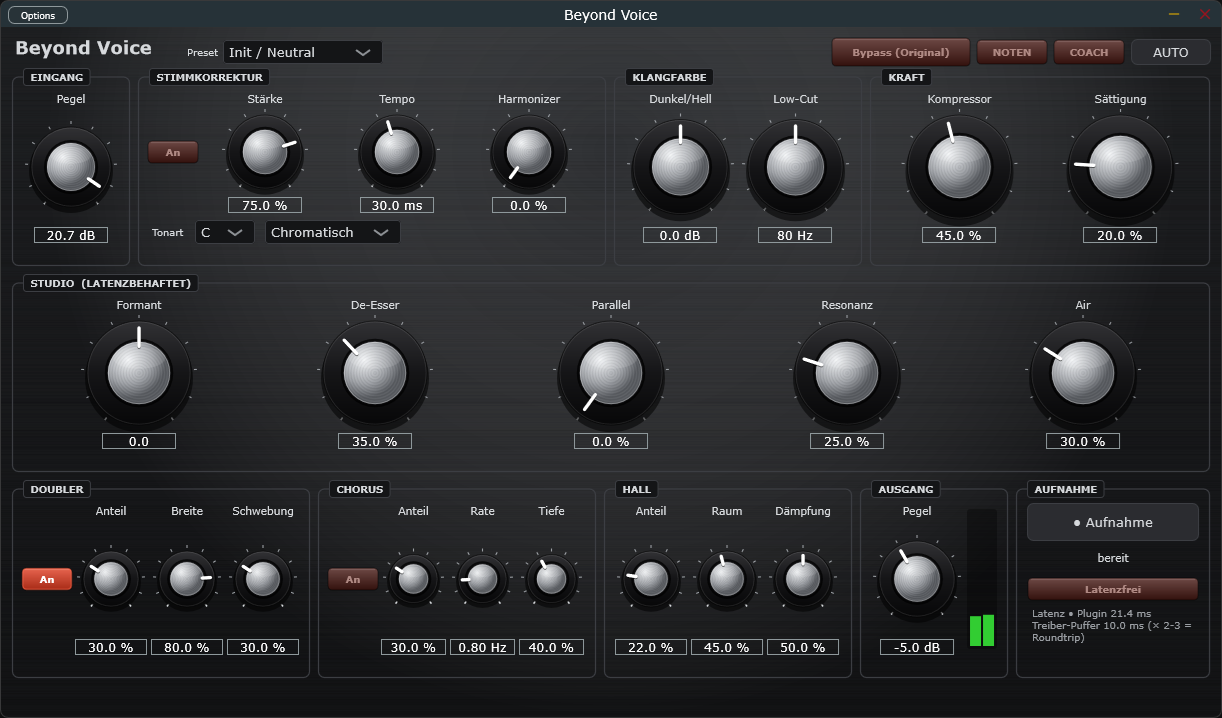This screenshot has height=718, width=1222.
Task: Toggle the Stimmkorrektur An switch
Action: (x=173, y=152)
